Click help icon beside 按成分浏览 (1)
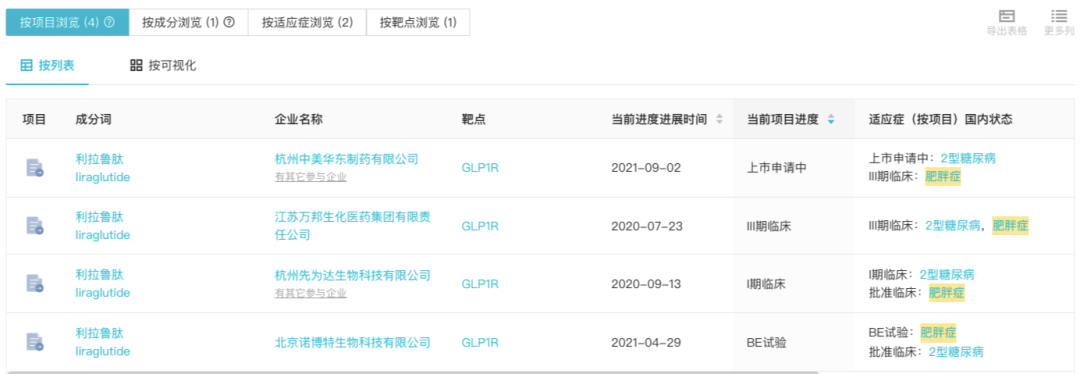 [x=229, y=23]
